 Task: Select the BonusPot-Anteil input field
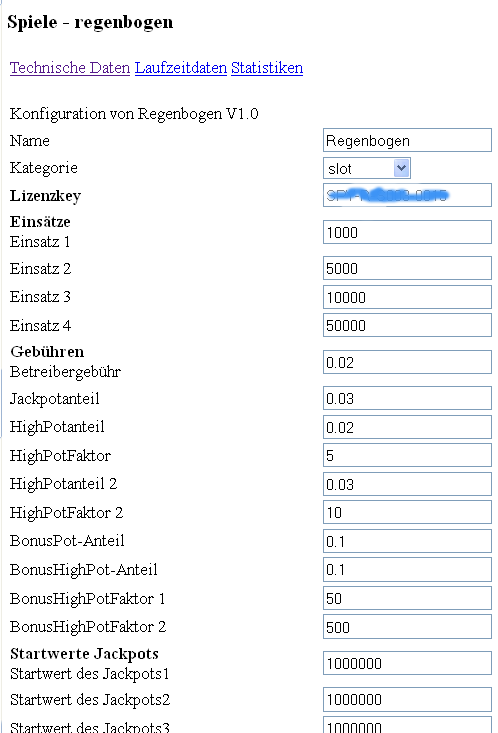[x=407, y=541]
